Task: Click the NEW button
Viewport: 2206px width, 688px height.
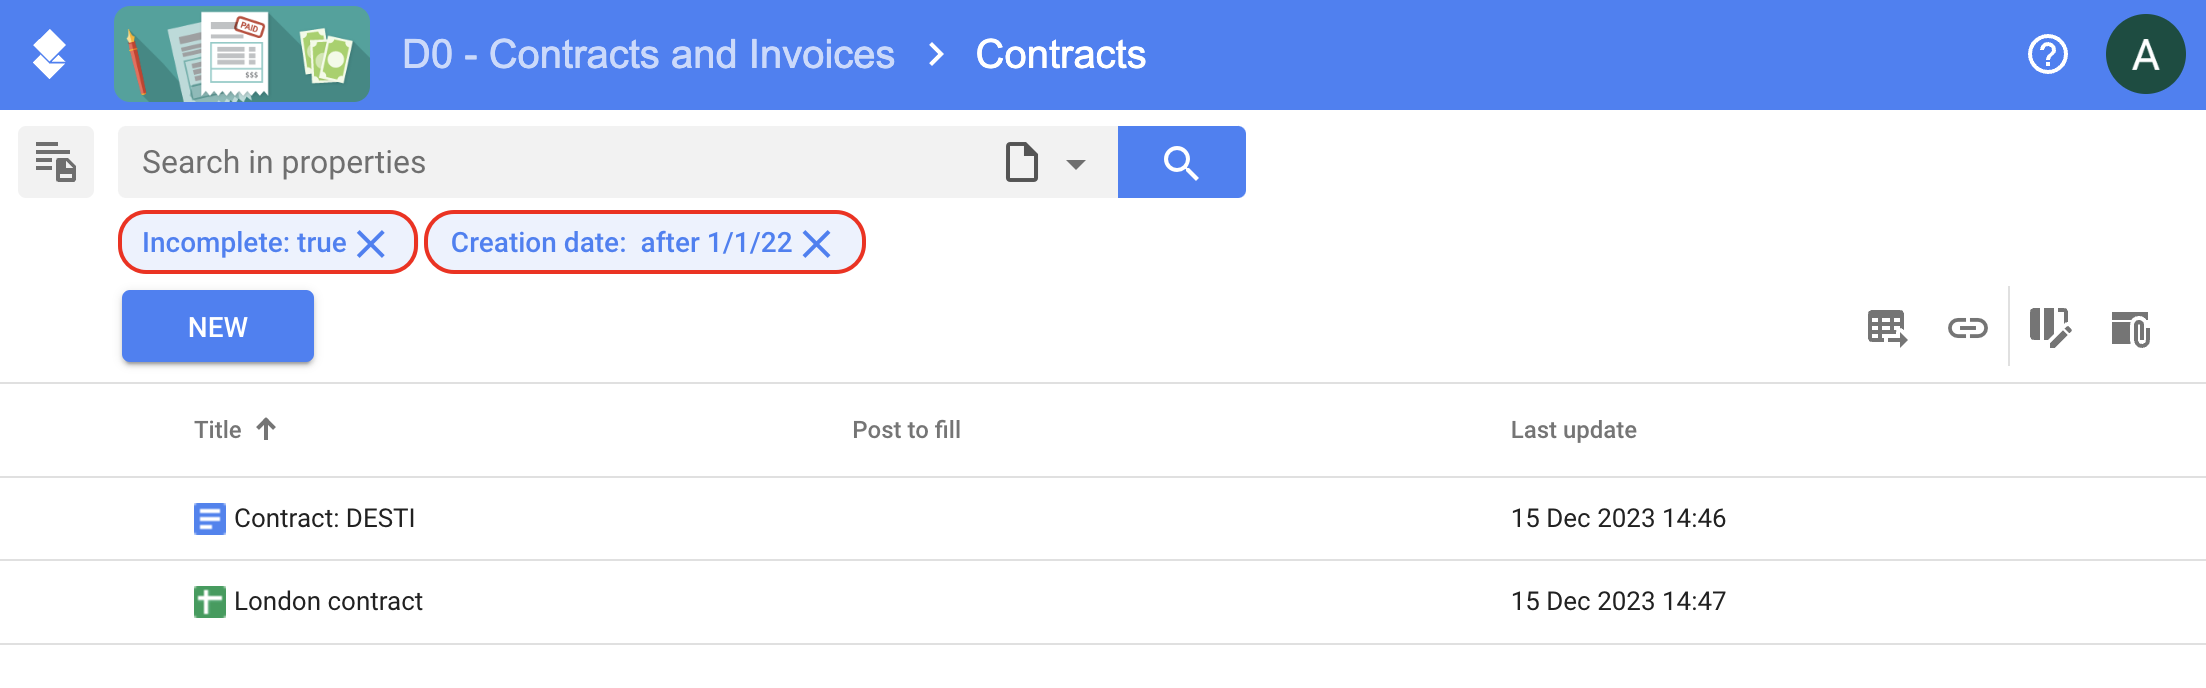Action: click(218, 326)
